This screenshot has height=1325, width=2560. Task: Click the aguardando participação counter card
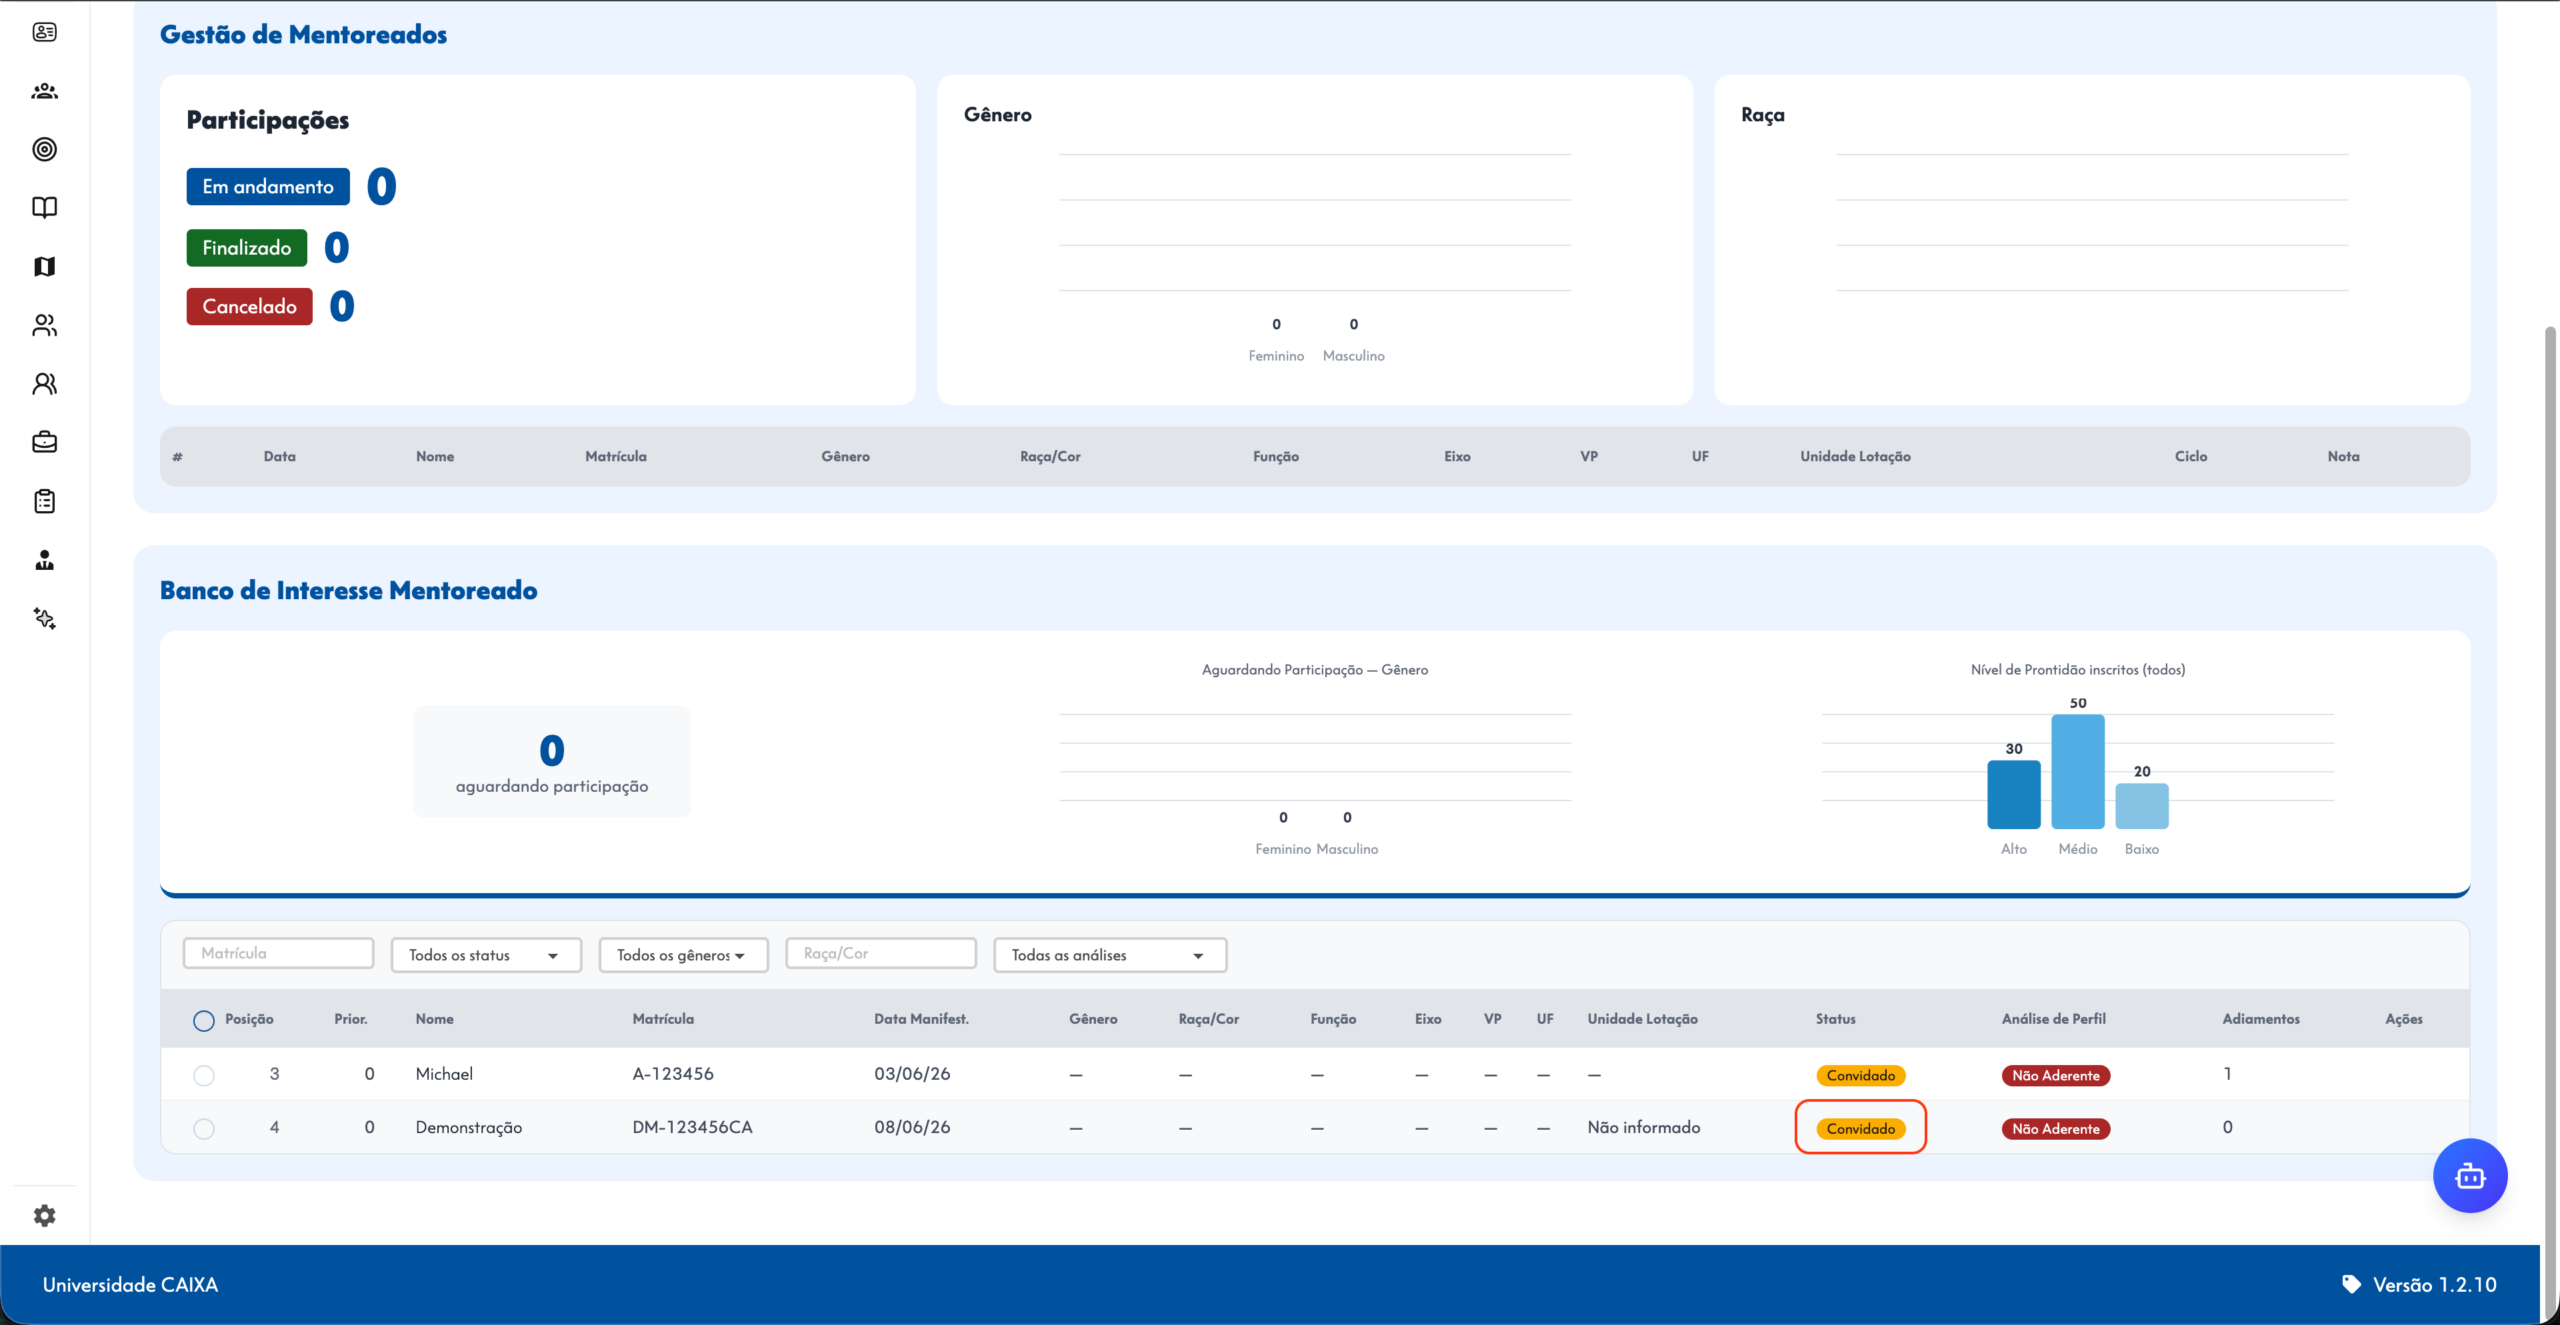[552, 762]
